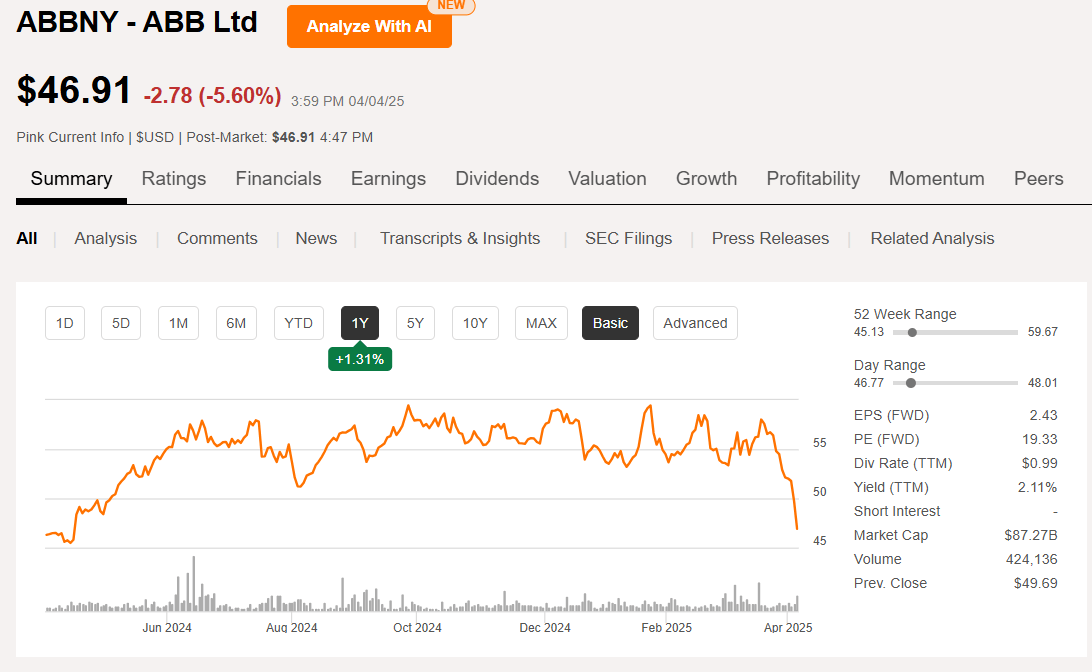
Task: Select the News filter
Action: [x=316, y=238]
